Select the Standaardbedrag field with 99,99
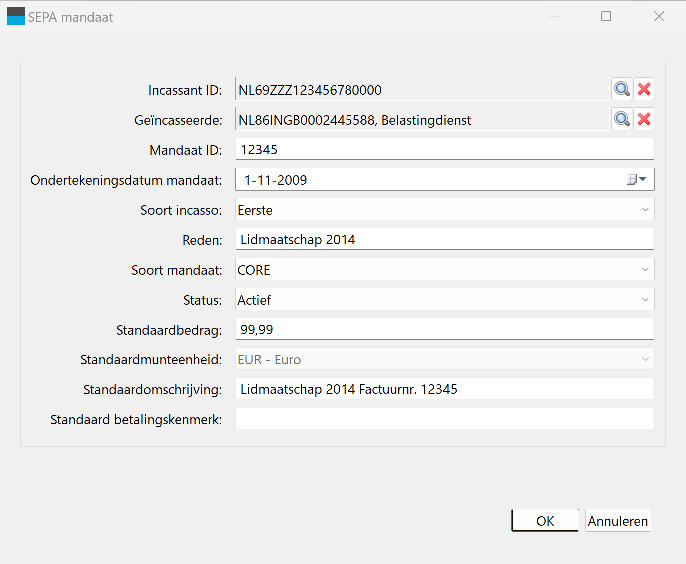 [444, 329]
